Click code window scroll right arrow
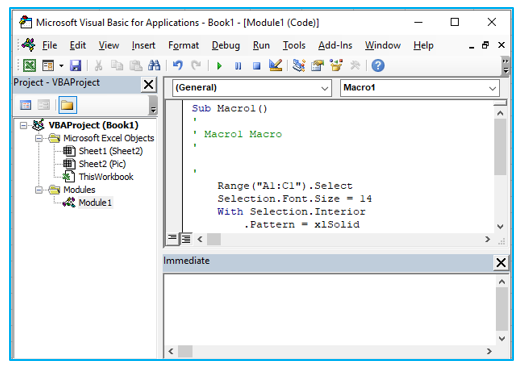This screenshot has width=522, height=370. coord(488,239)
